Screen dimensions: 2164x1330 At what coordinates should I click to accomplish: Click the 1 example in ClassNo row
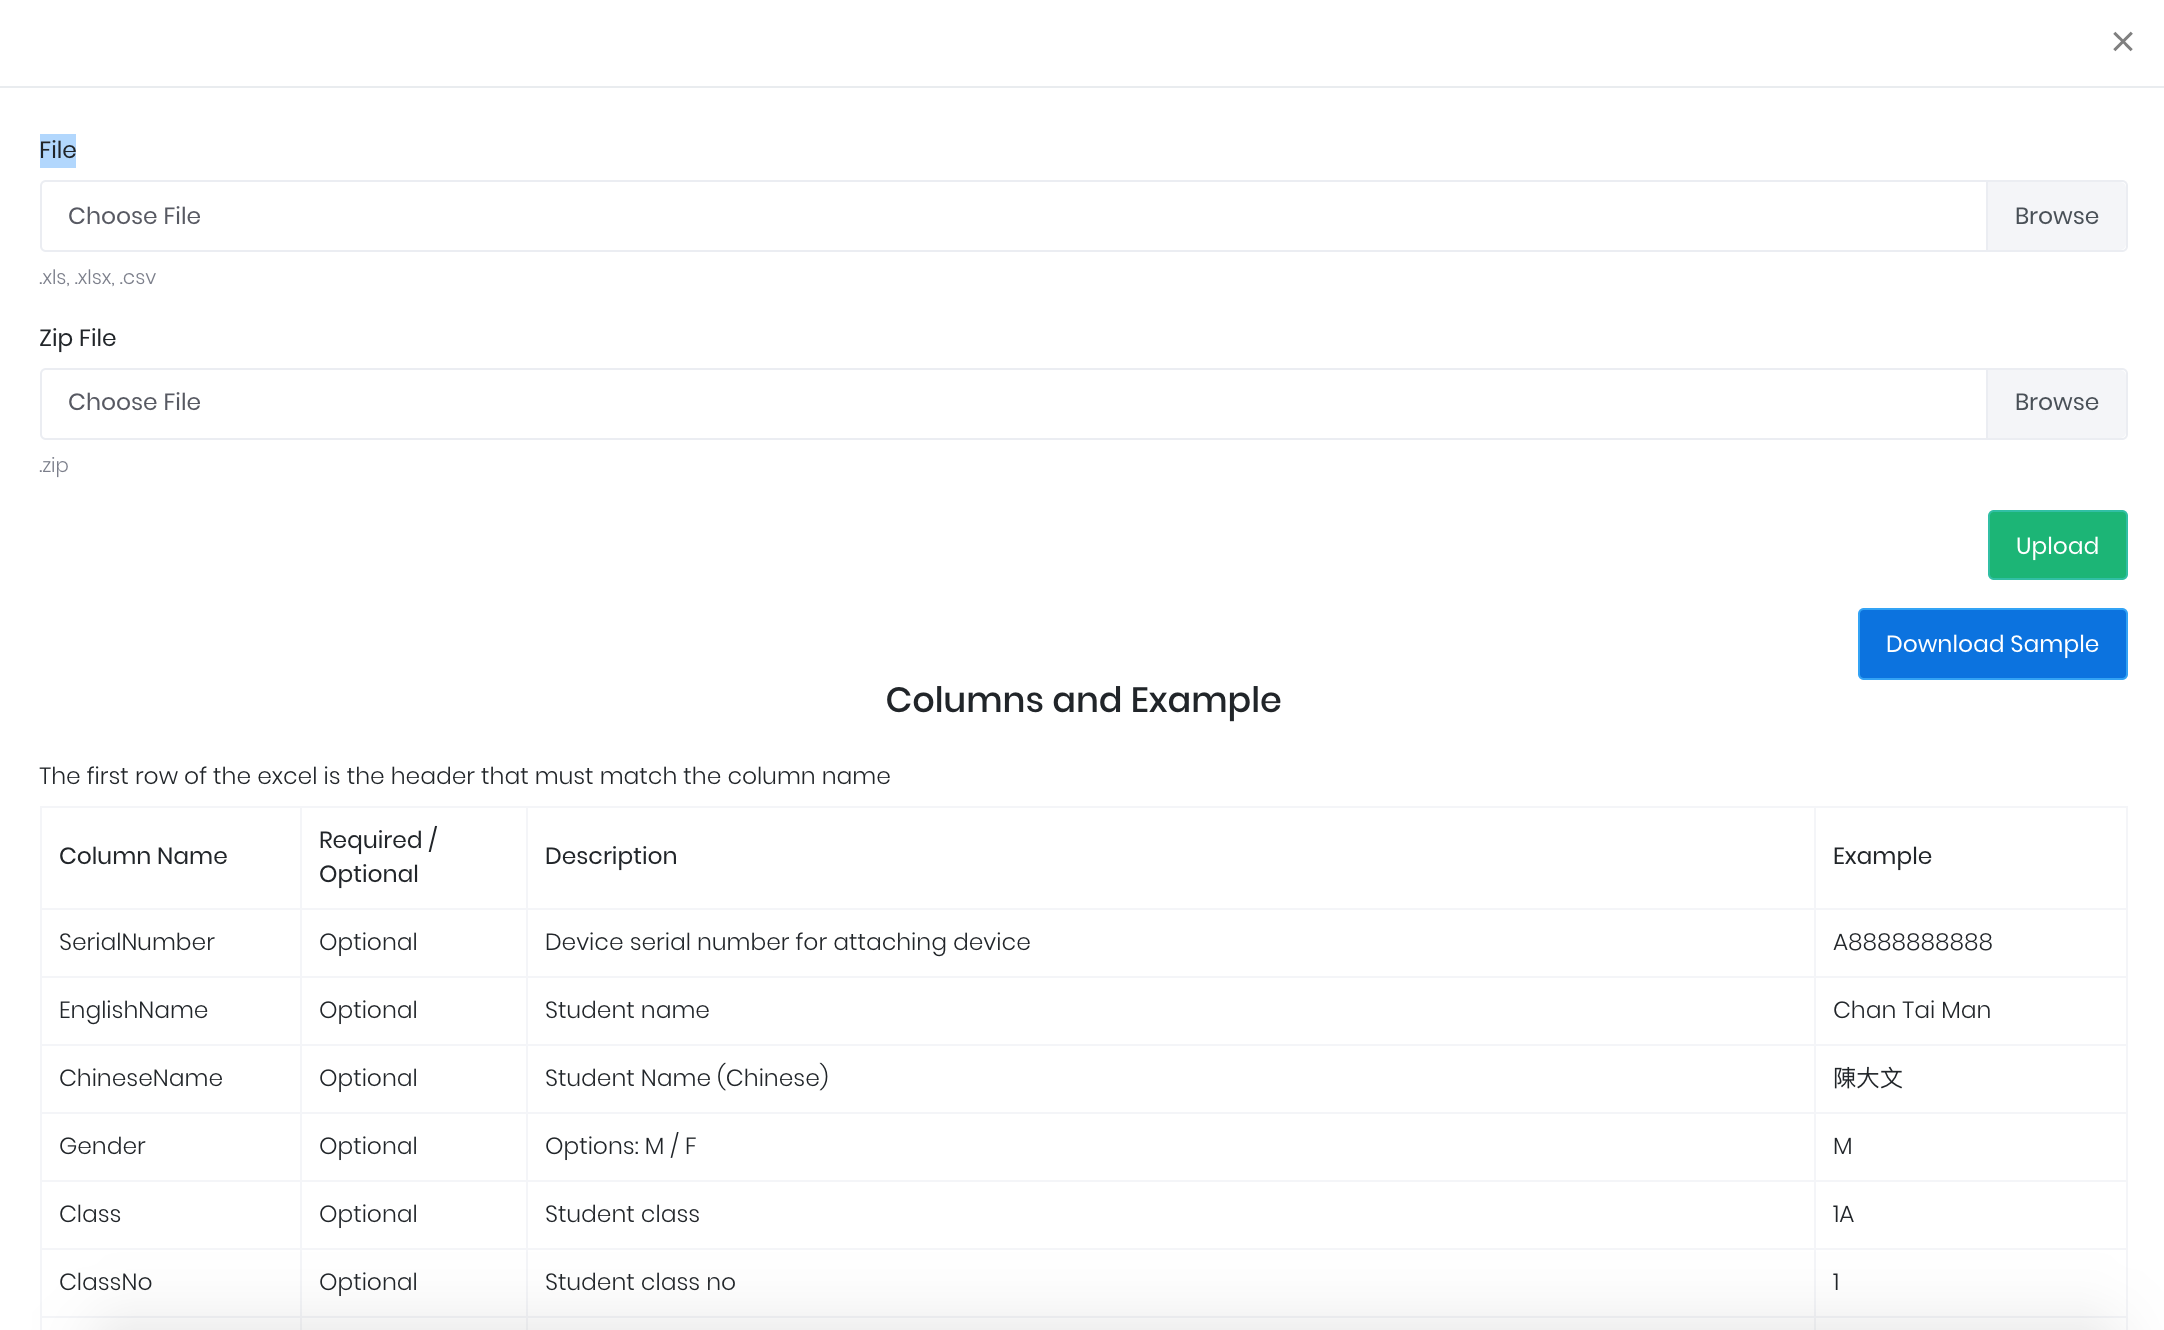pos(1837,1282)
